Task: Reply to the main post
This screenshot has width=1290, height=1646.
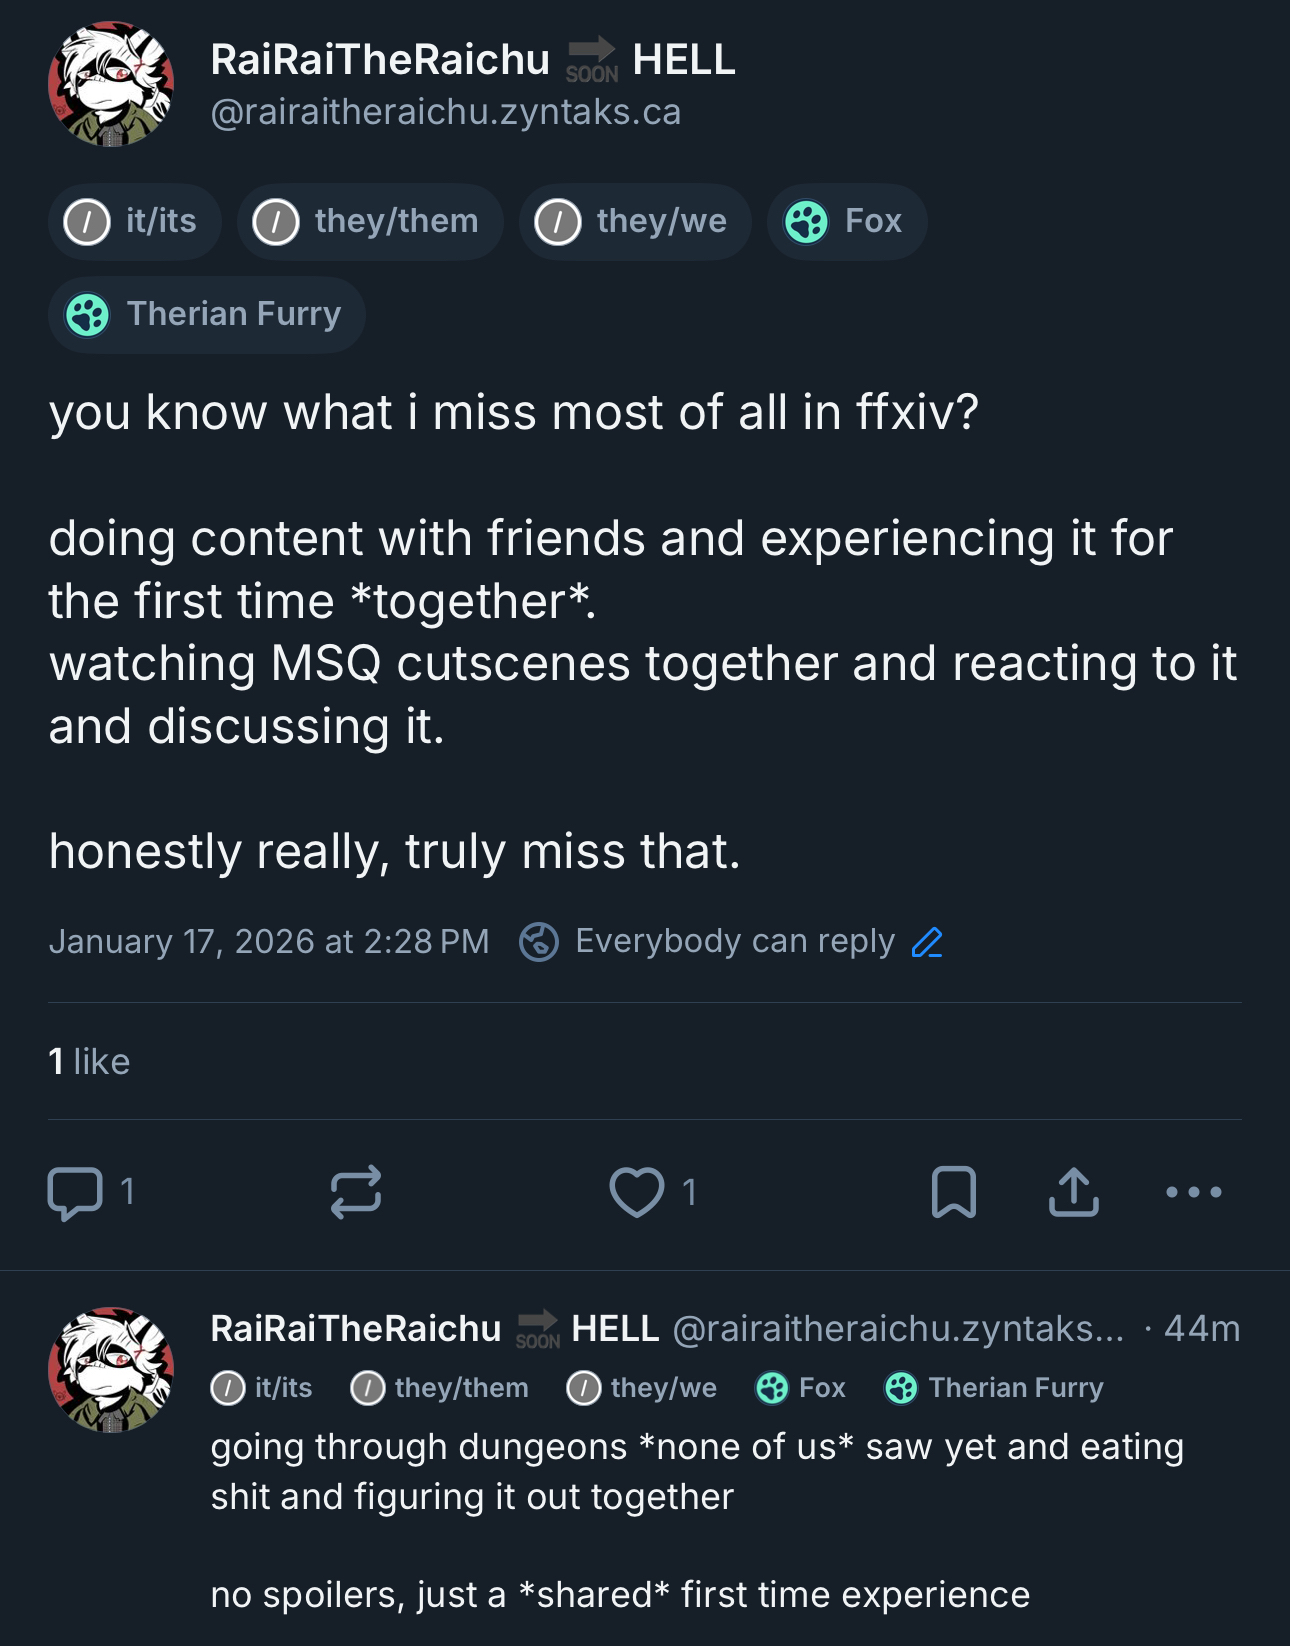Action: tap(76, 1192)
